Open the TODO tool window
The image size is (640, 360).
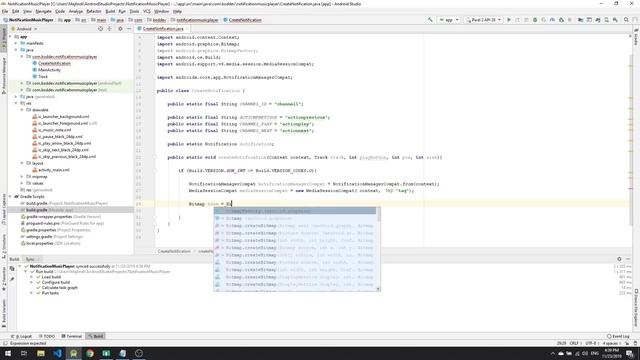pos(47,336)
